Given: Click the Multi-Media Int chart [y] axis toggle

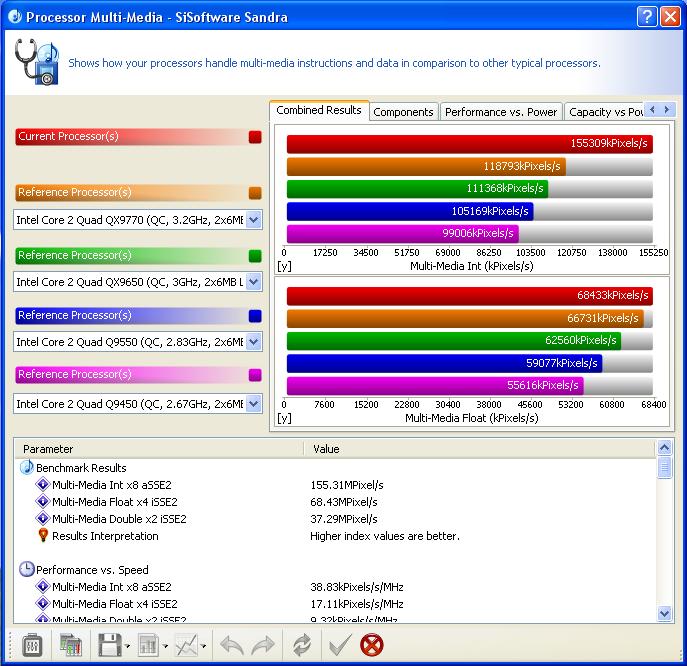Looking at the screenshot, I should coord(284,266).
